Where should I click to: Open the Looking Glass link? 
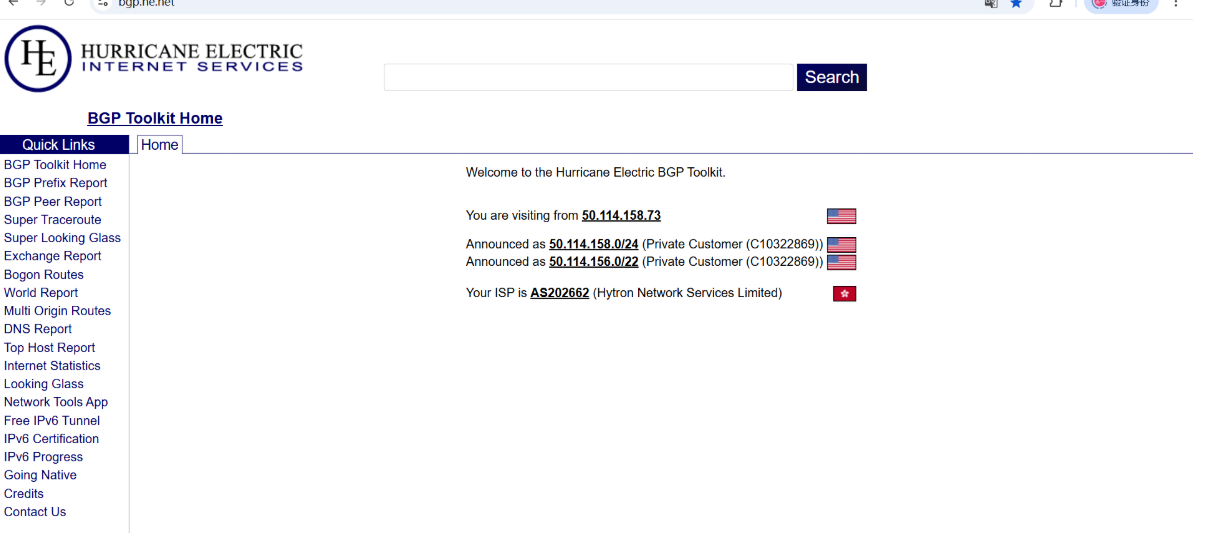pos(44,384)
